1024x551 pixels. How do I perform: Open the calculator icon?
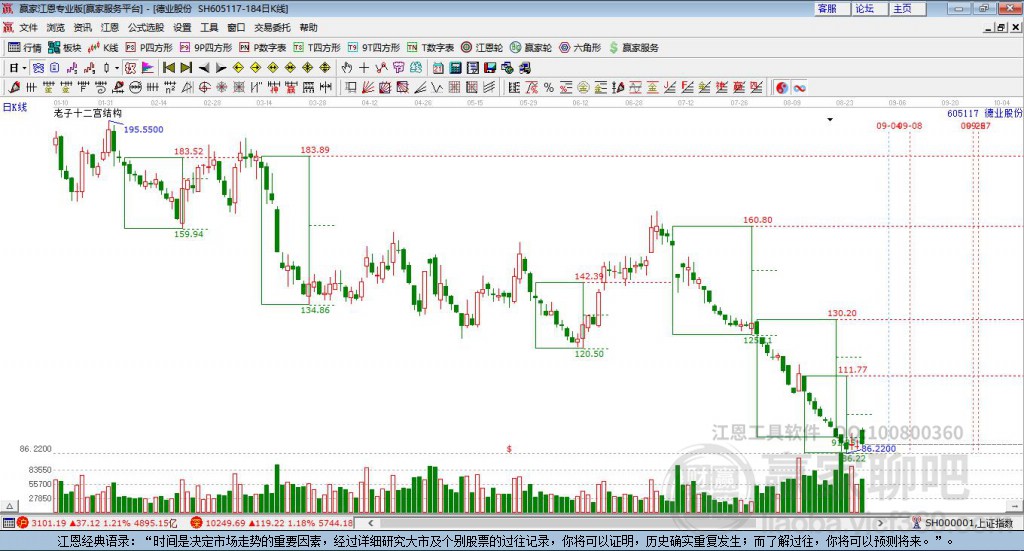[x=455, y=68]
